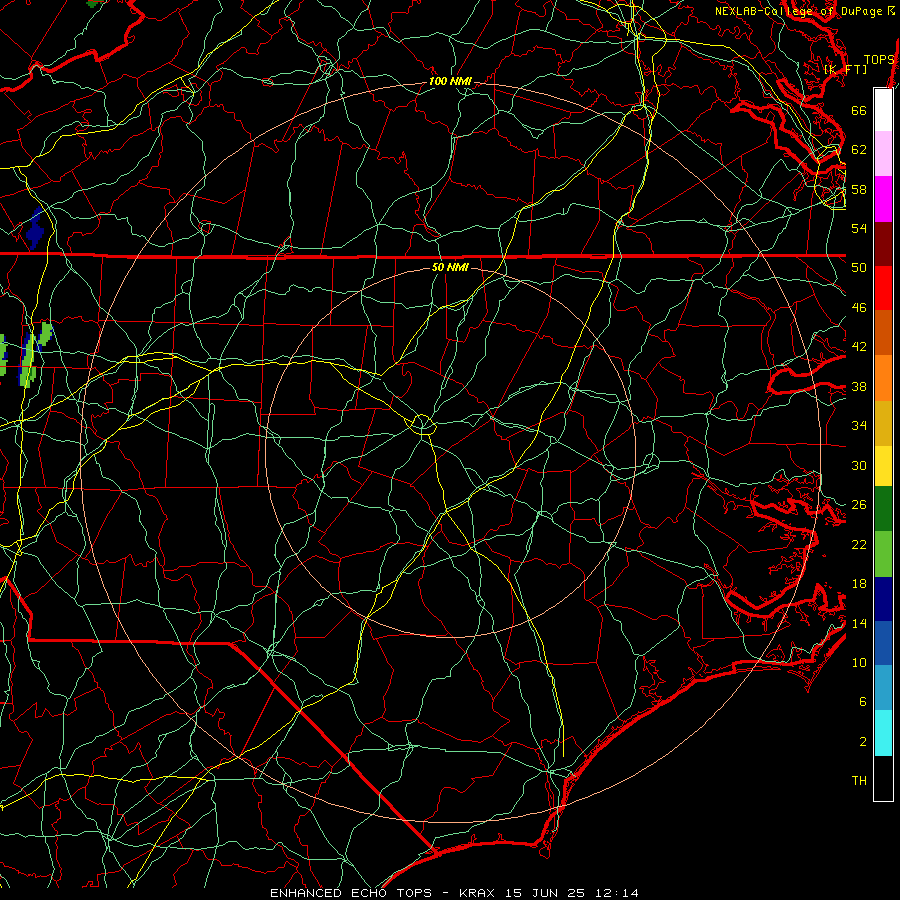Click the legend value '2'
This screenshot has width=900, height=900.
(x=862, y=742)
